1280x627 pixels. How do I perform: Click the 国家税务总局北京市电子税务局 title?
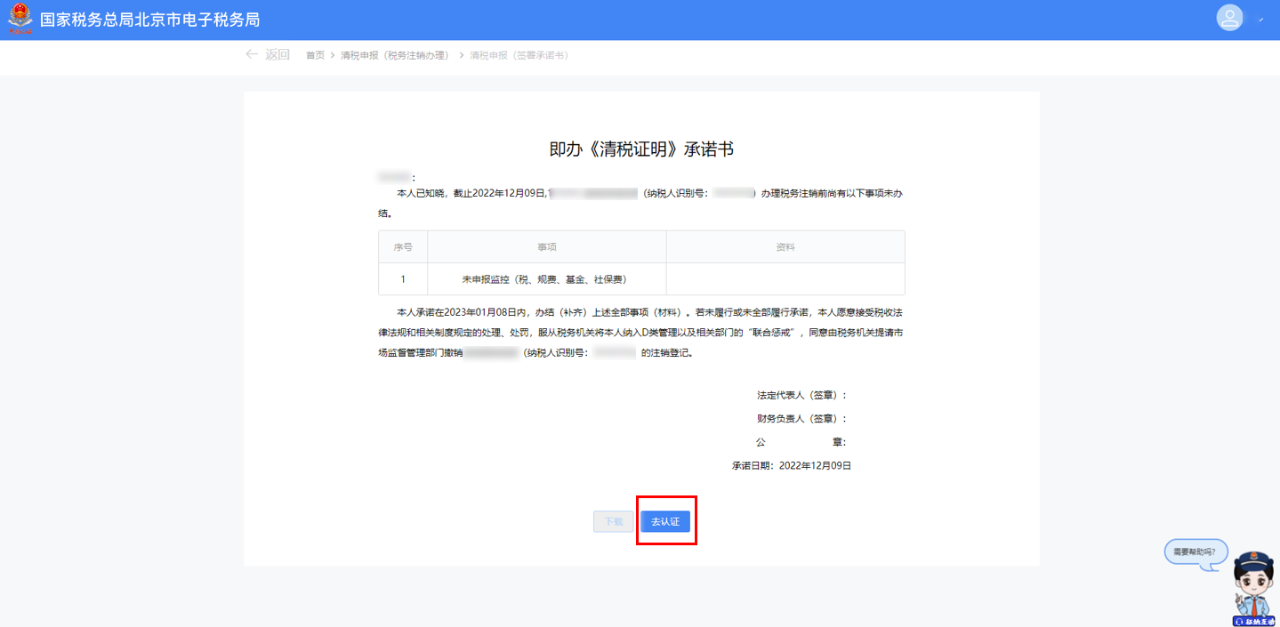[150, 20]
